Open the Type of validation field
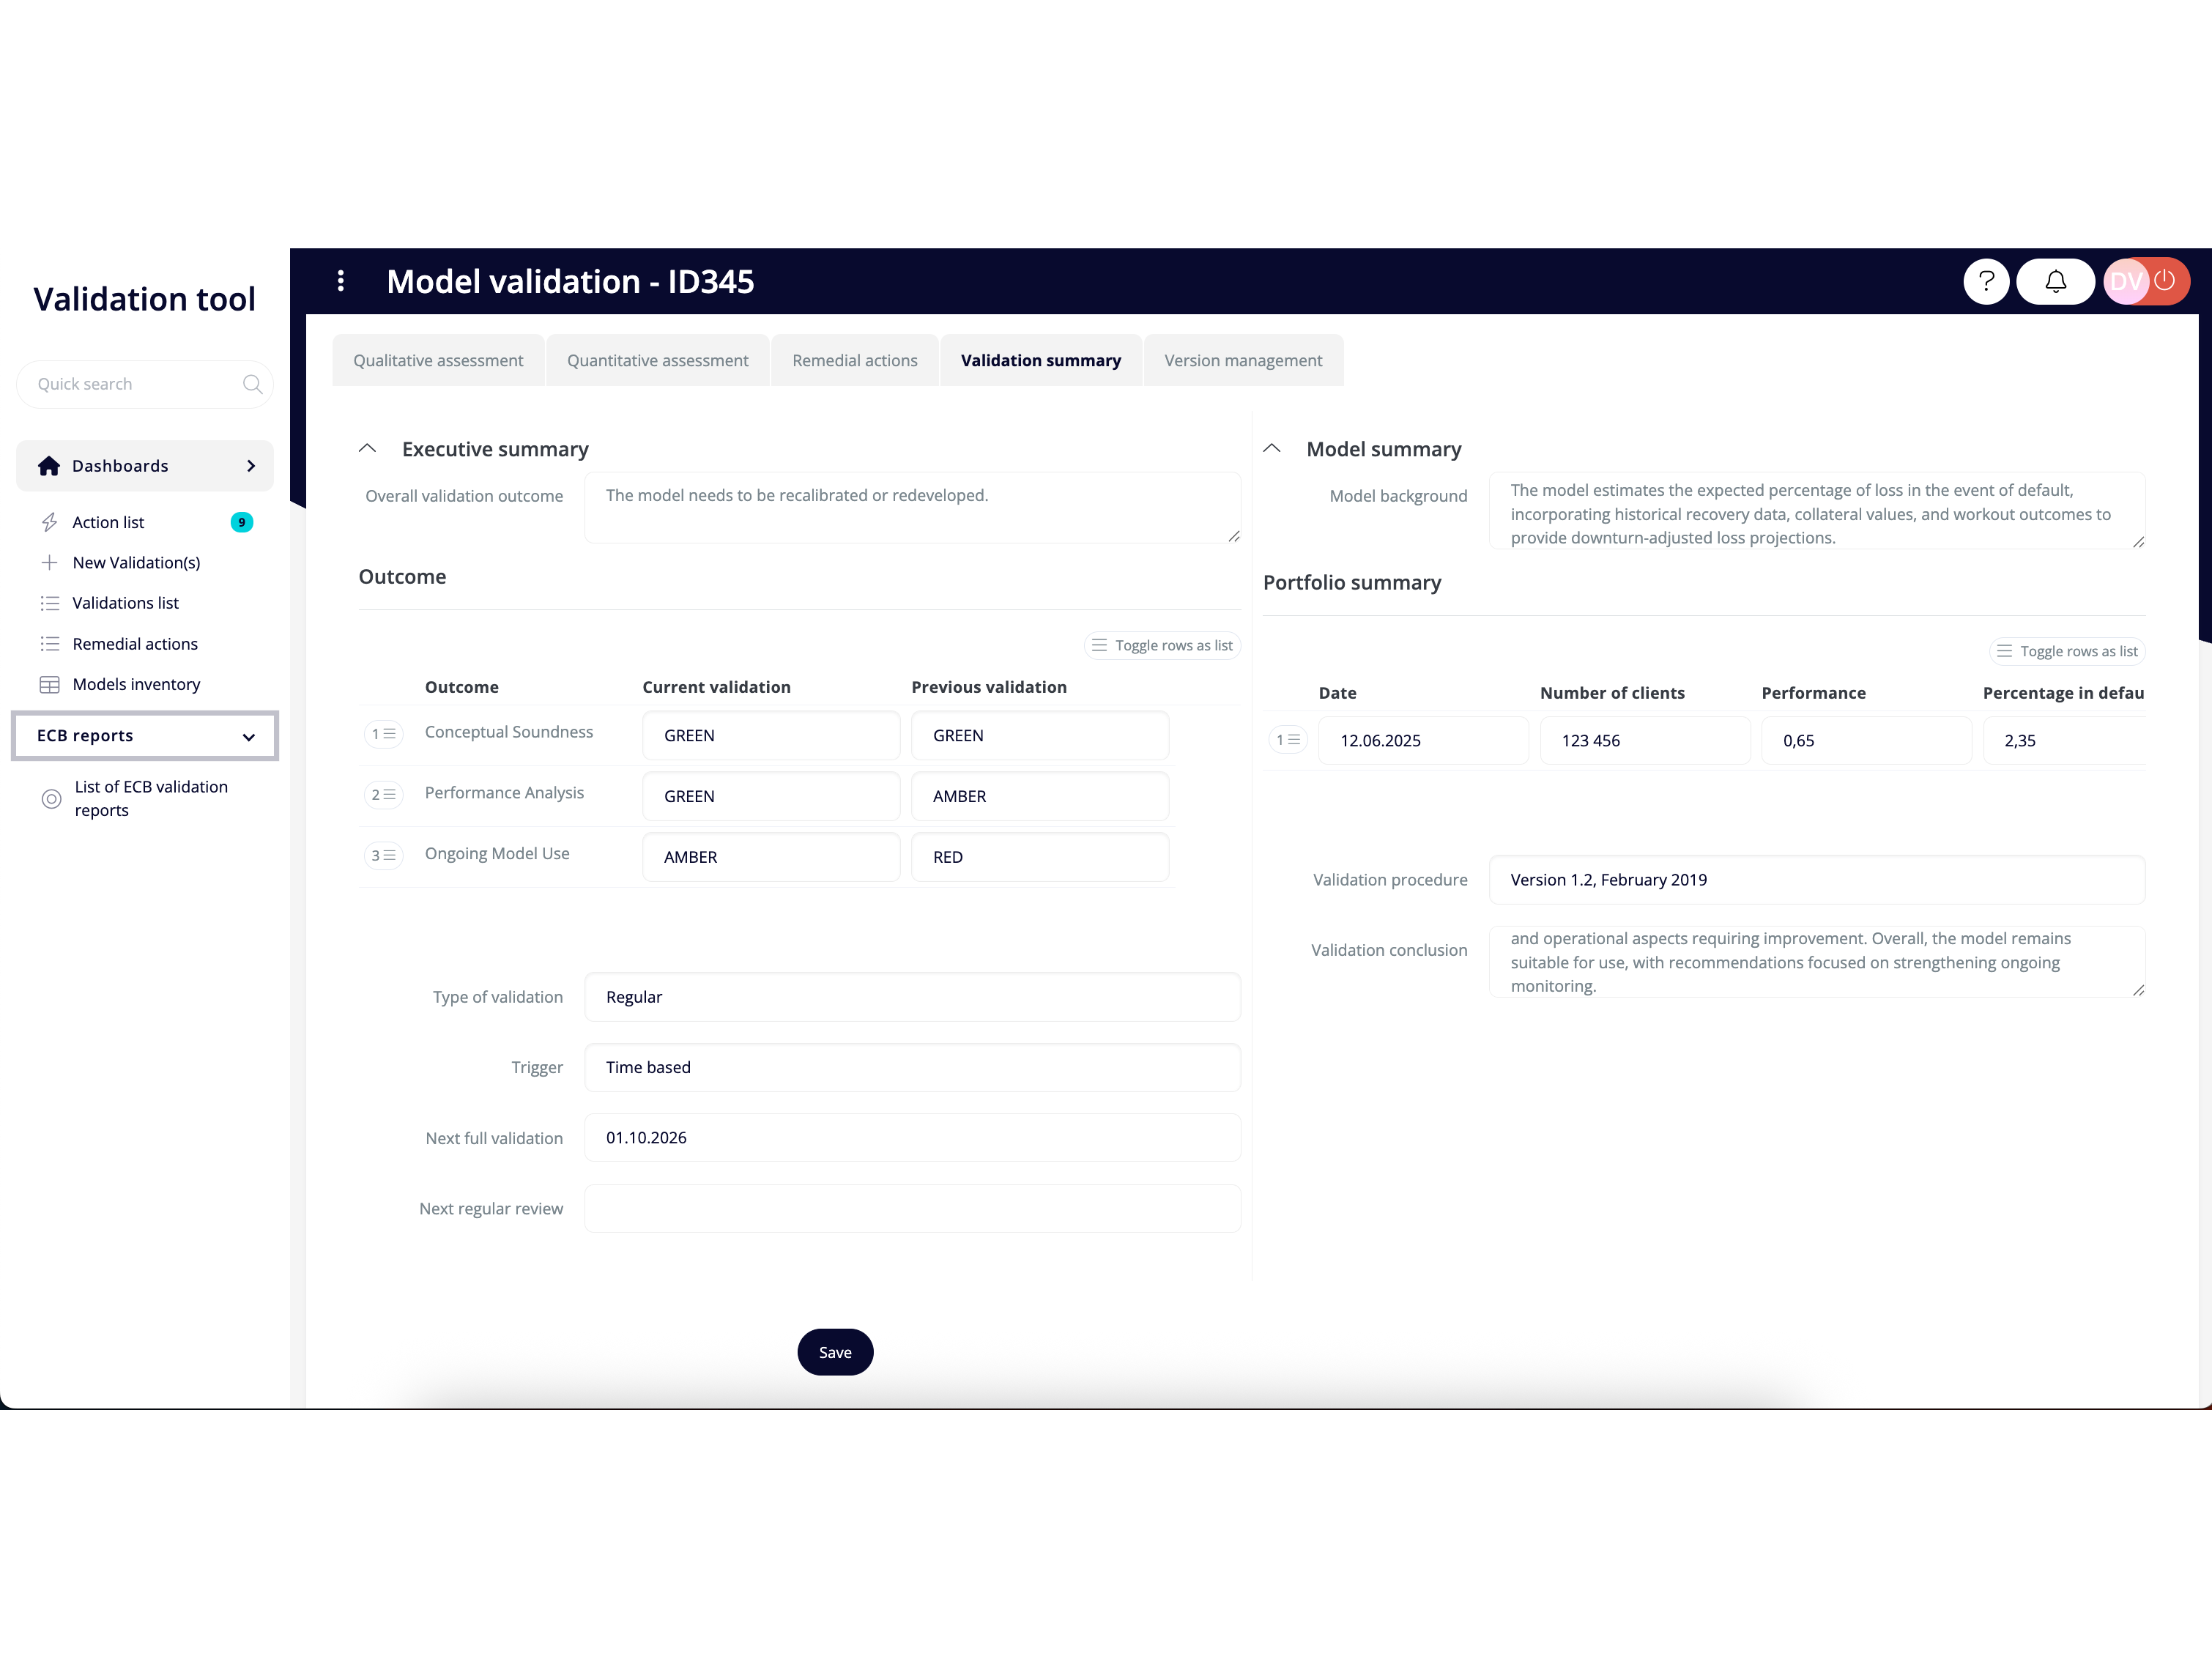Image resolution: width=2212 pixels, height=1659 pixels. tap(912, 997)
